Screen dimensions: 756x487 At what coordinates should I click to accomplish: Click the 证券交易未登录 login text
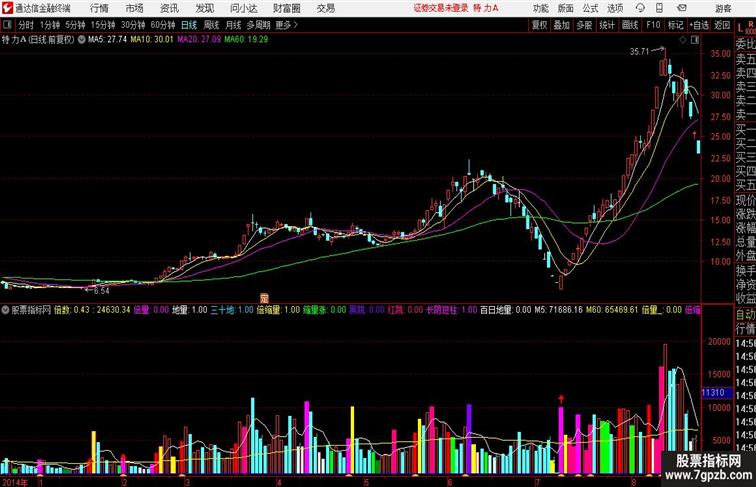[441, 8]
